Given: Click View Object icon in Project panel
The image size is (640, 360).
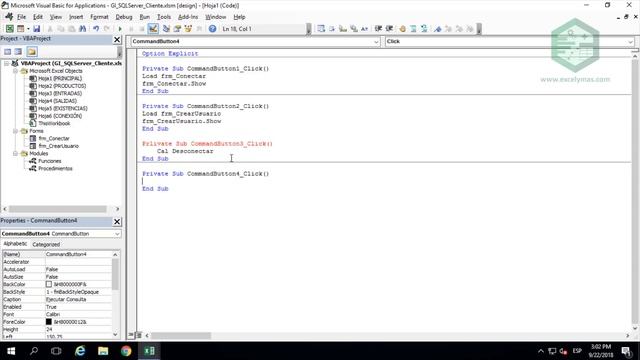Looking at the screenshot, I should click(18, 51).
